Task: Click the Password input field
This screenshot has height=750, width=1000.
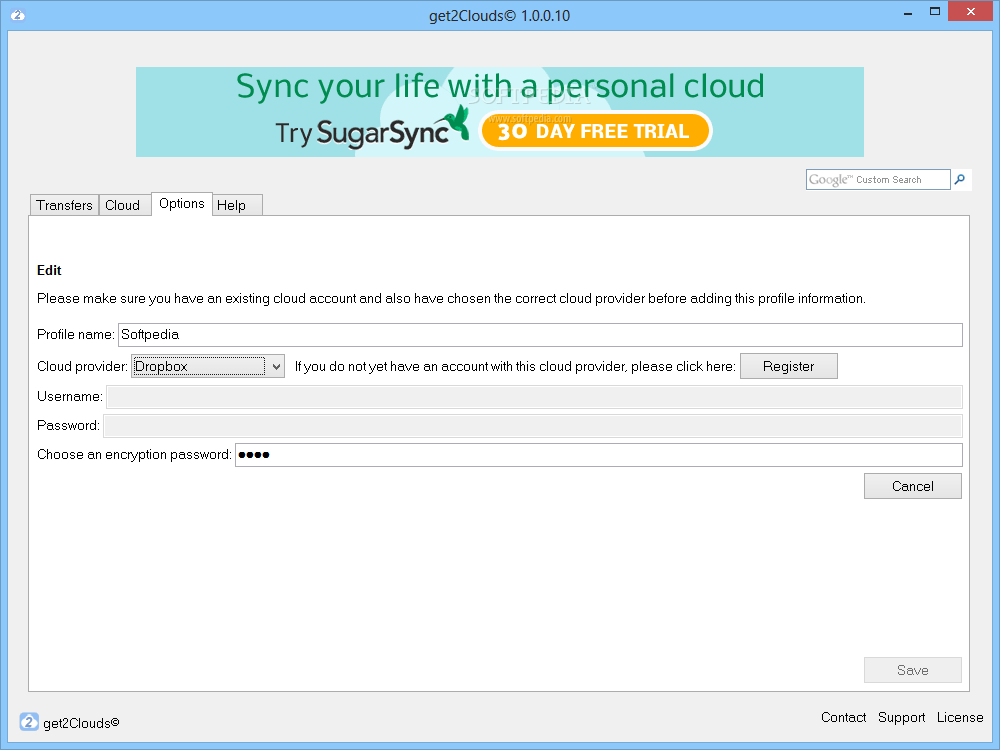Action: pos(533,425)
